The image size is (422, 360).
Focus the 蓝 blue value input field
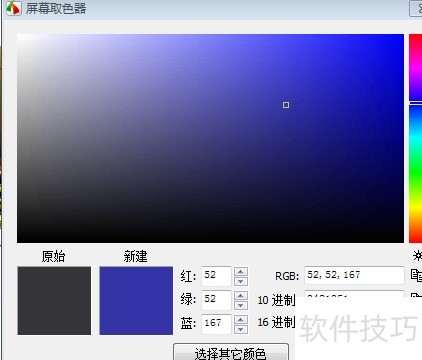[216, 324]
